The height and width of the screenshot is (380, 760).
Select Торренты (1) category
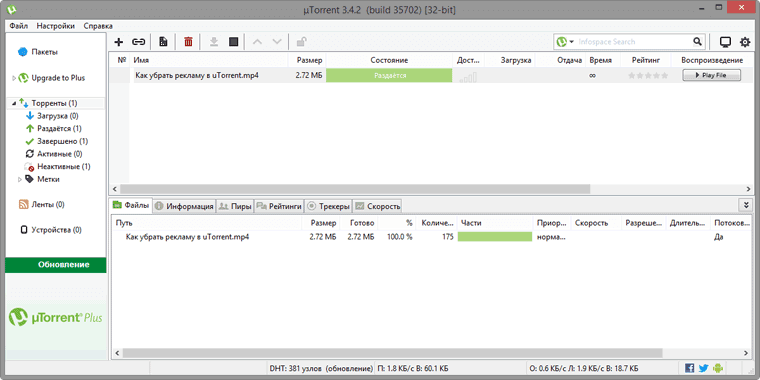coord(54,103)
